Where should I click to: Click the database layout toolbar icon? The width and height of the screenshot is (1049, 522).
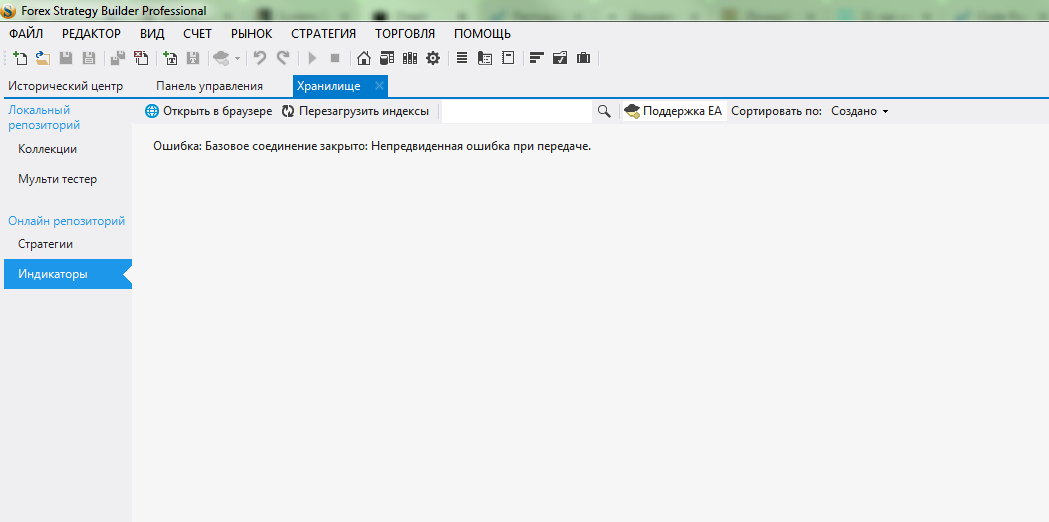387,58
